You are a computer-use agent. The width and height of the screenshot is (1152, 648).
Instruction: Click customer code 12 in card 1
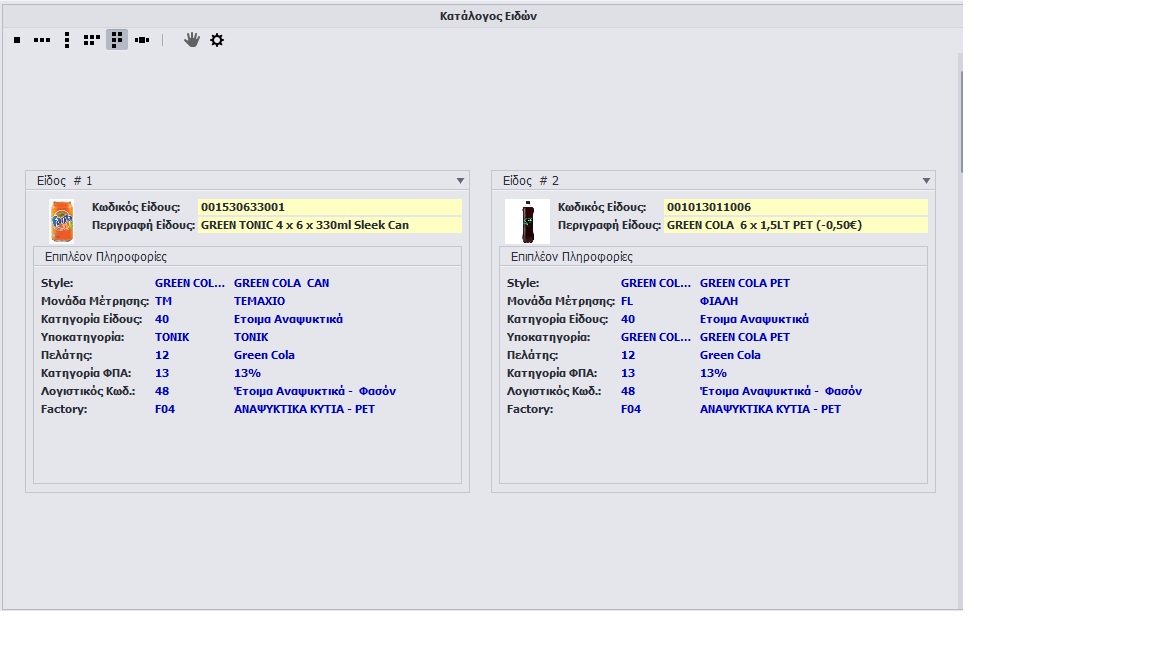coord(162,355)
